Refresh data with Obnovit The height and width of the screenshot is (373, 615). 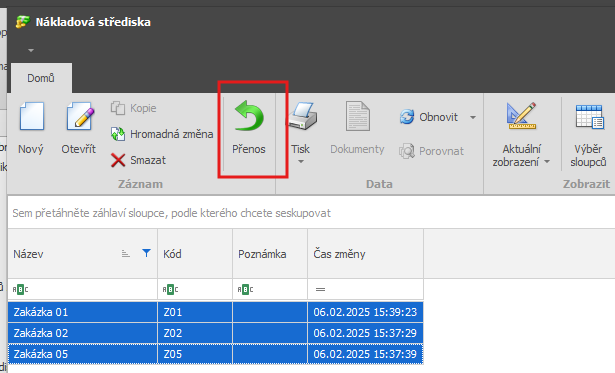click(x=429, y=117)
